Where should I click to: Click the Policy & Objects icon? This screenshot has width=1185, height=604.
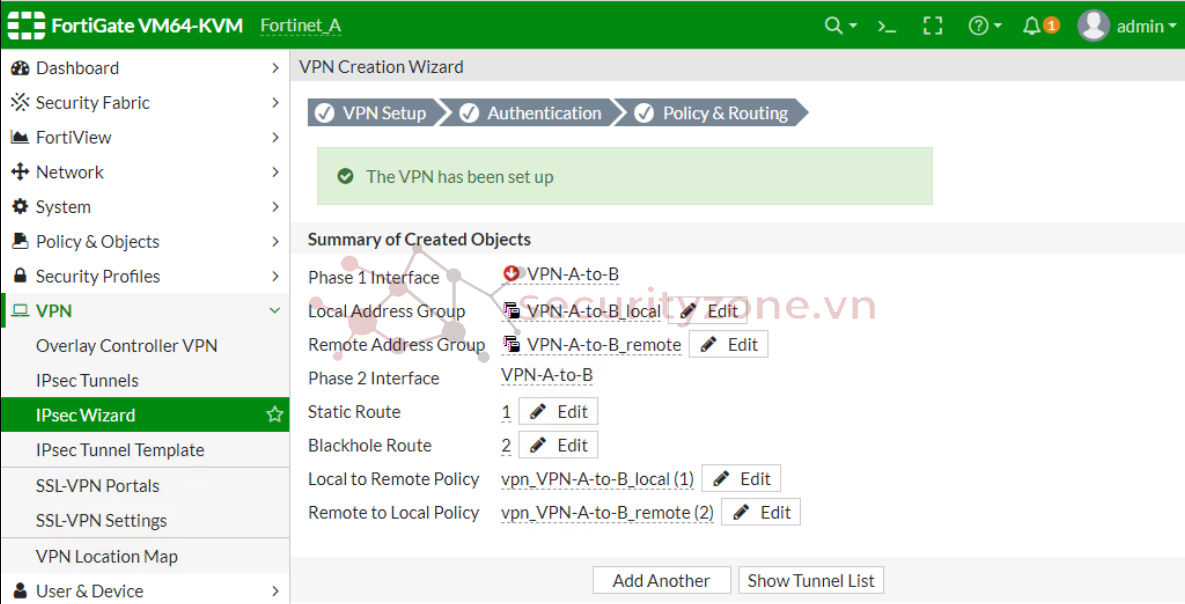(20, 241)
